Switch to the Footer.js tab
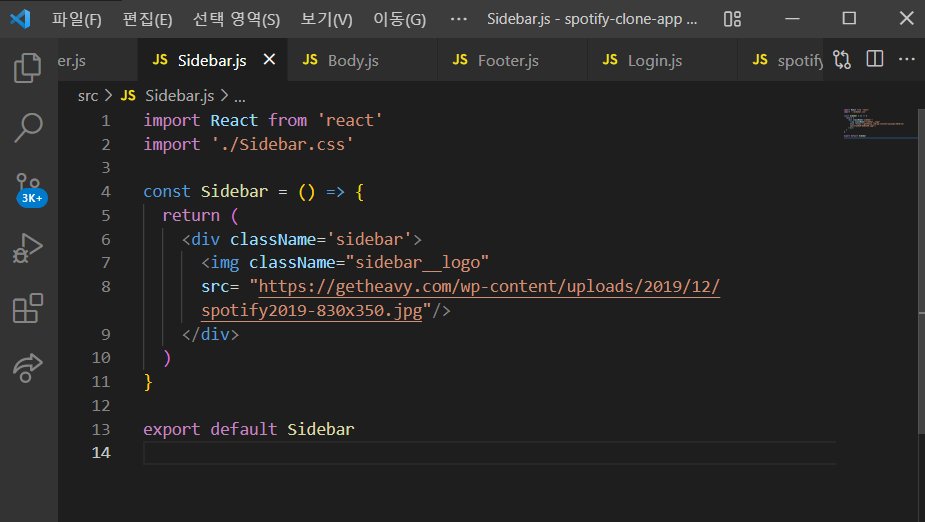The image size is (925, 522). pos(512,60)
